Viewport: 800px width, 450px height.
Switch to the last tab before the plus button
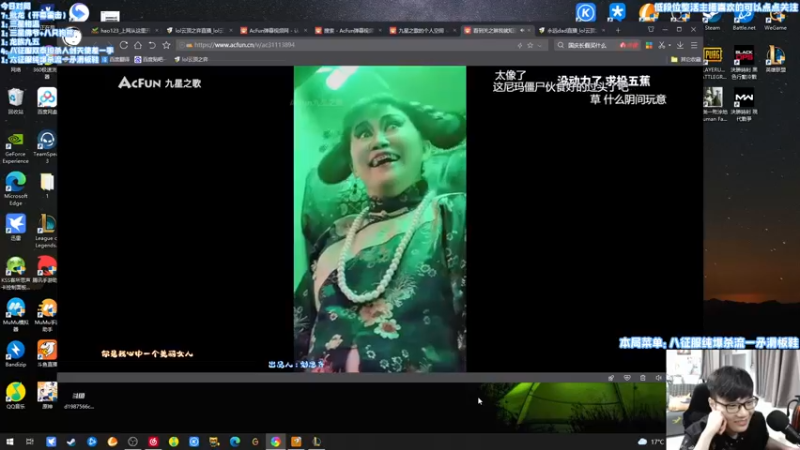[571, 31]
